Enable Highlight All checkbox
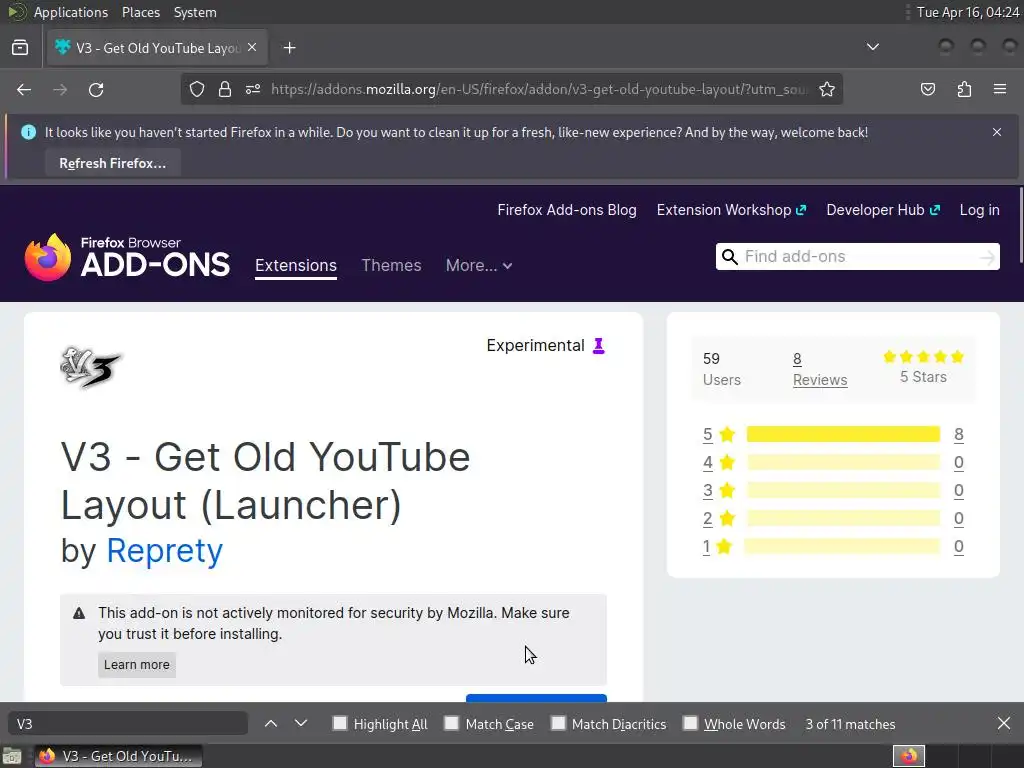 coord(340,723)
